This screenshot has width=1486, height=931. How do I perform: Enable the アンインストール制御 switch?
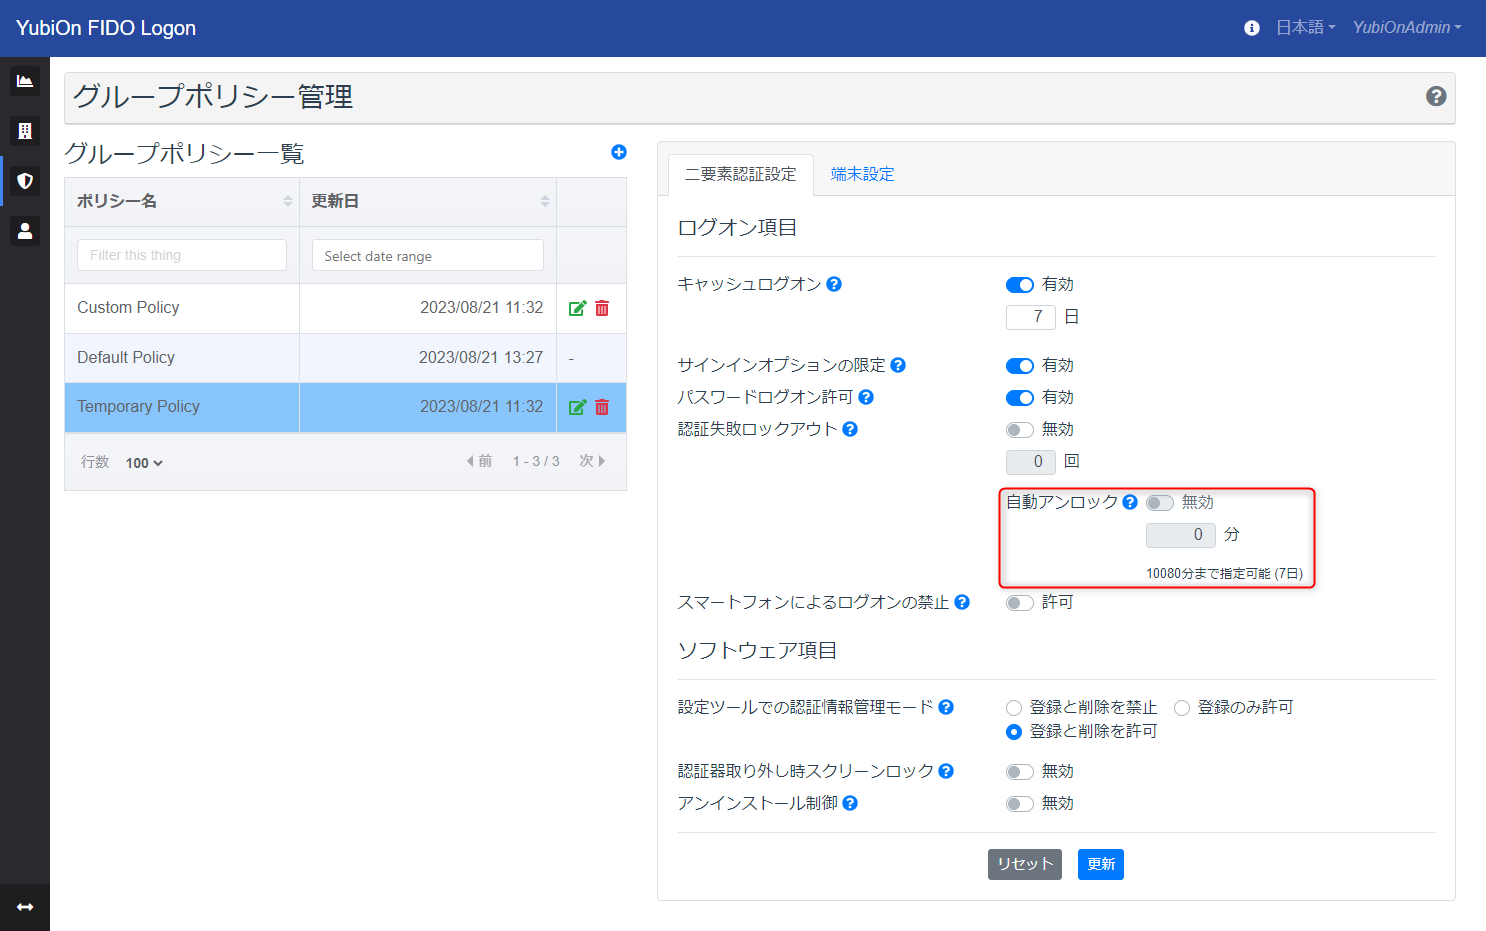tap(1019, 804)
